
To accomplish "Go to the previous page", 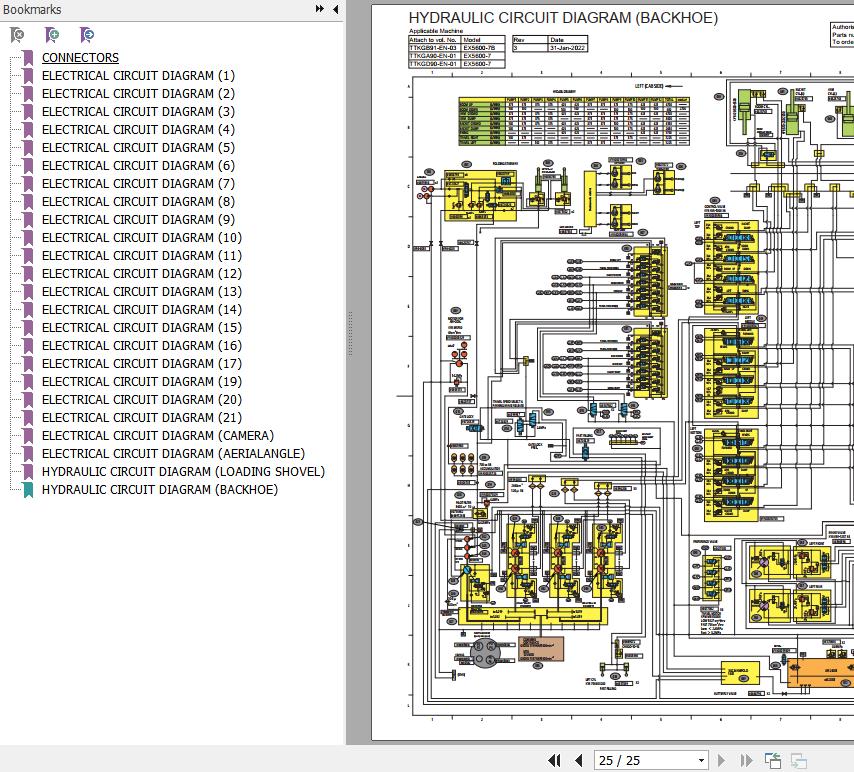I will 578,761.
